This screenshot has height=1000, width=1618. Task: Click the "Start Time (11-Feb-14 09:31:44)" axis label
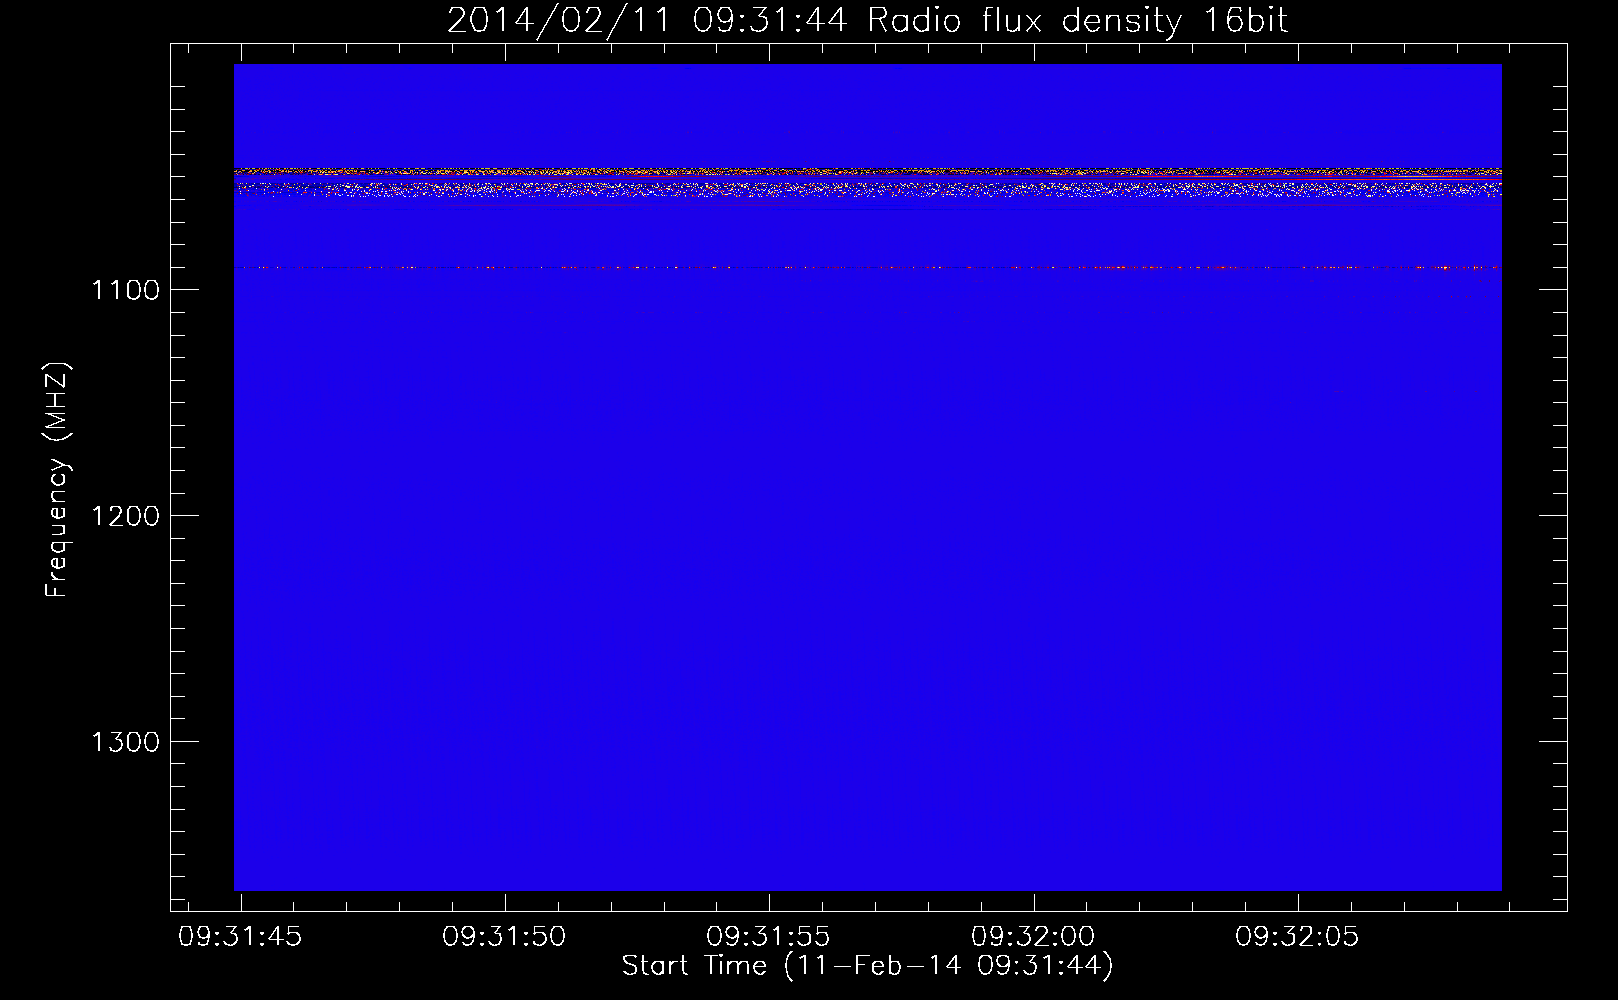pos(867,966)
